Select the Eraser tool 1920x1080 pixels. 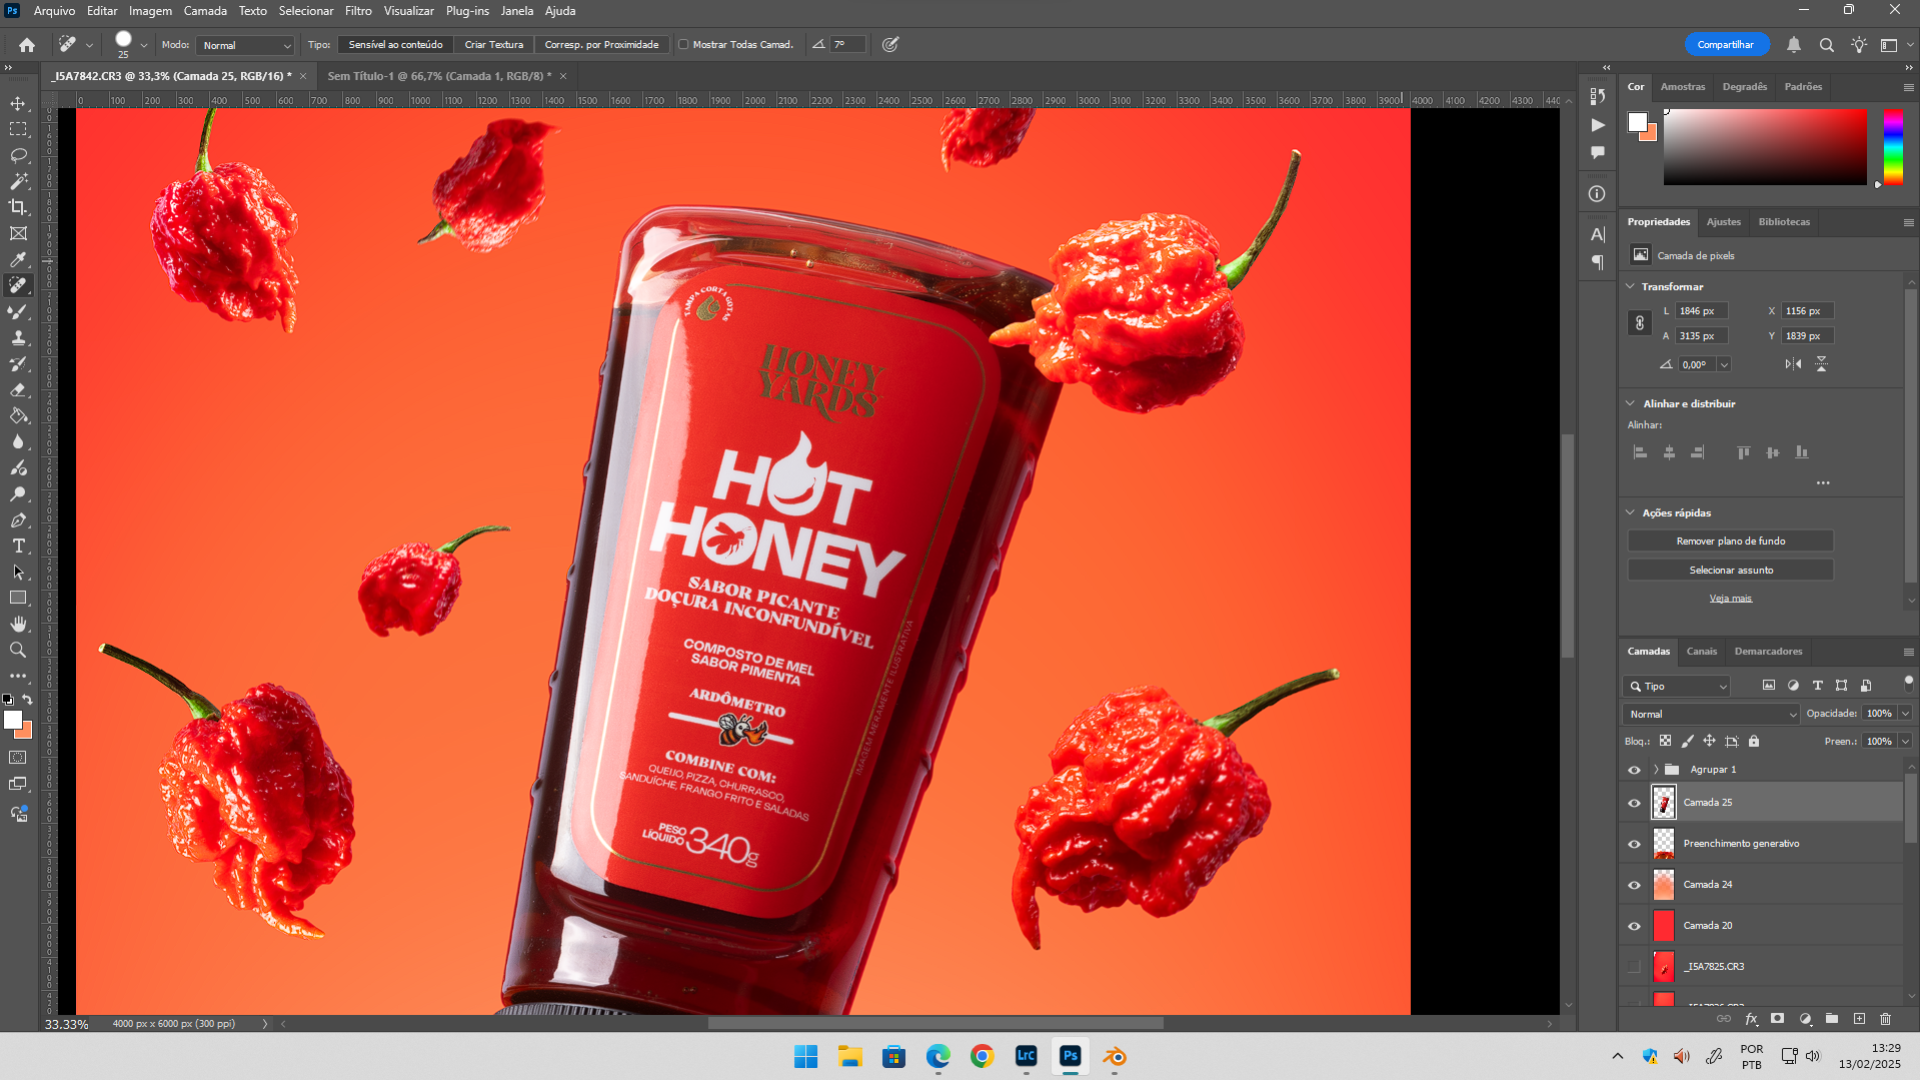[18, 390]
